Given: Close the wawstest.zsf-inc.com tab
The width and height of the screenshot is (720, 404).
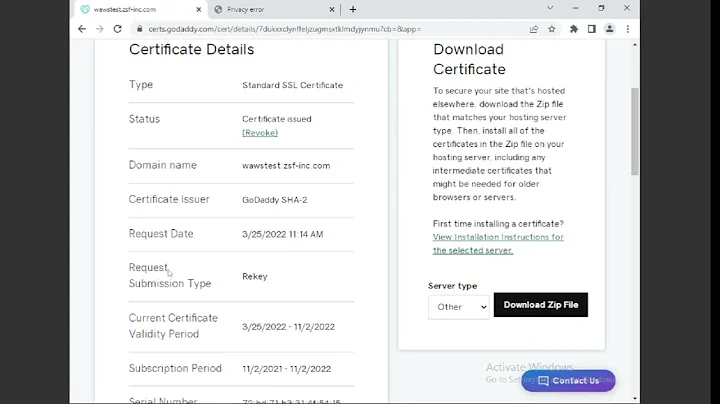Looking at the screenshot, I should [x=198, y=9].
